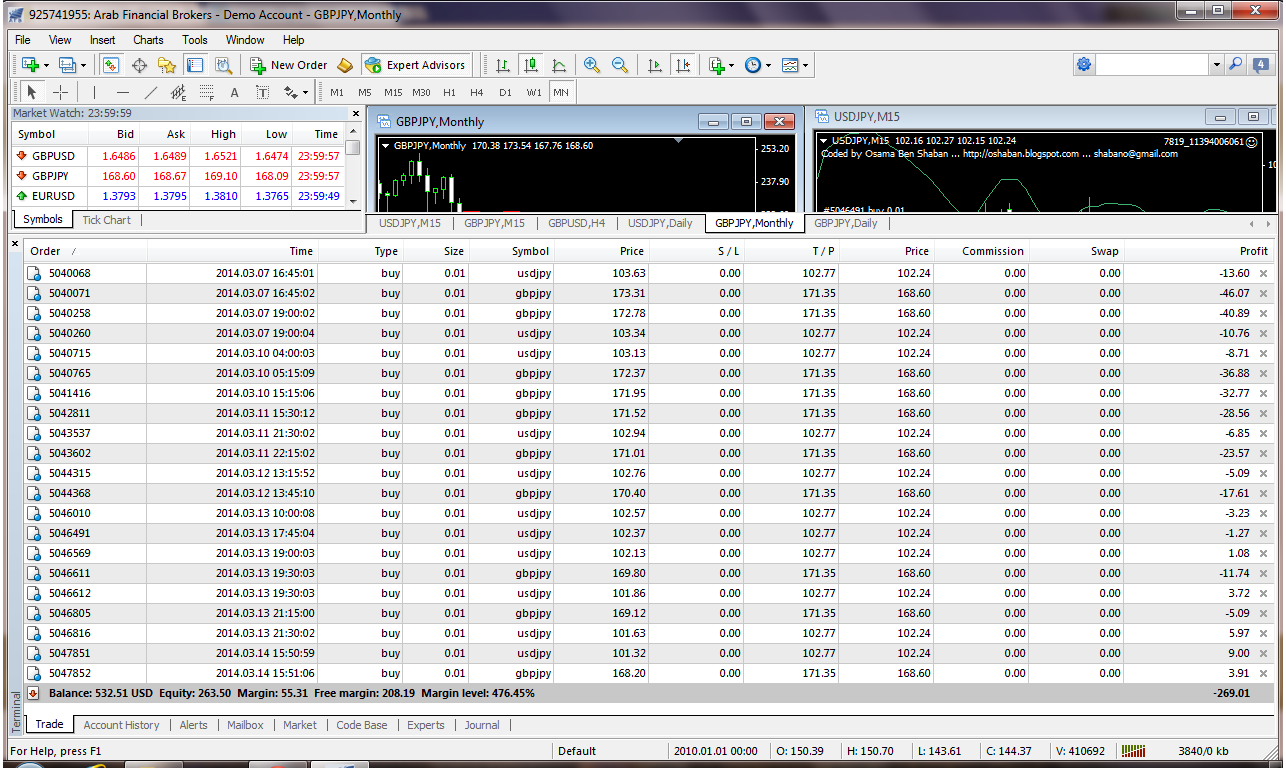
Task: Switch to D1 timeframe
Action: coord(505,92)
